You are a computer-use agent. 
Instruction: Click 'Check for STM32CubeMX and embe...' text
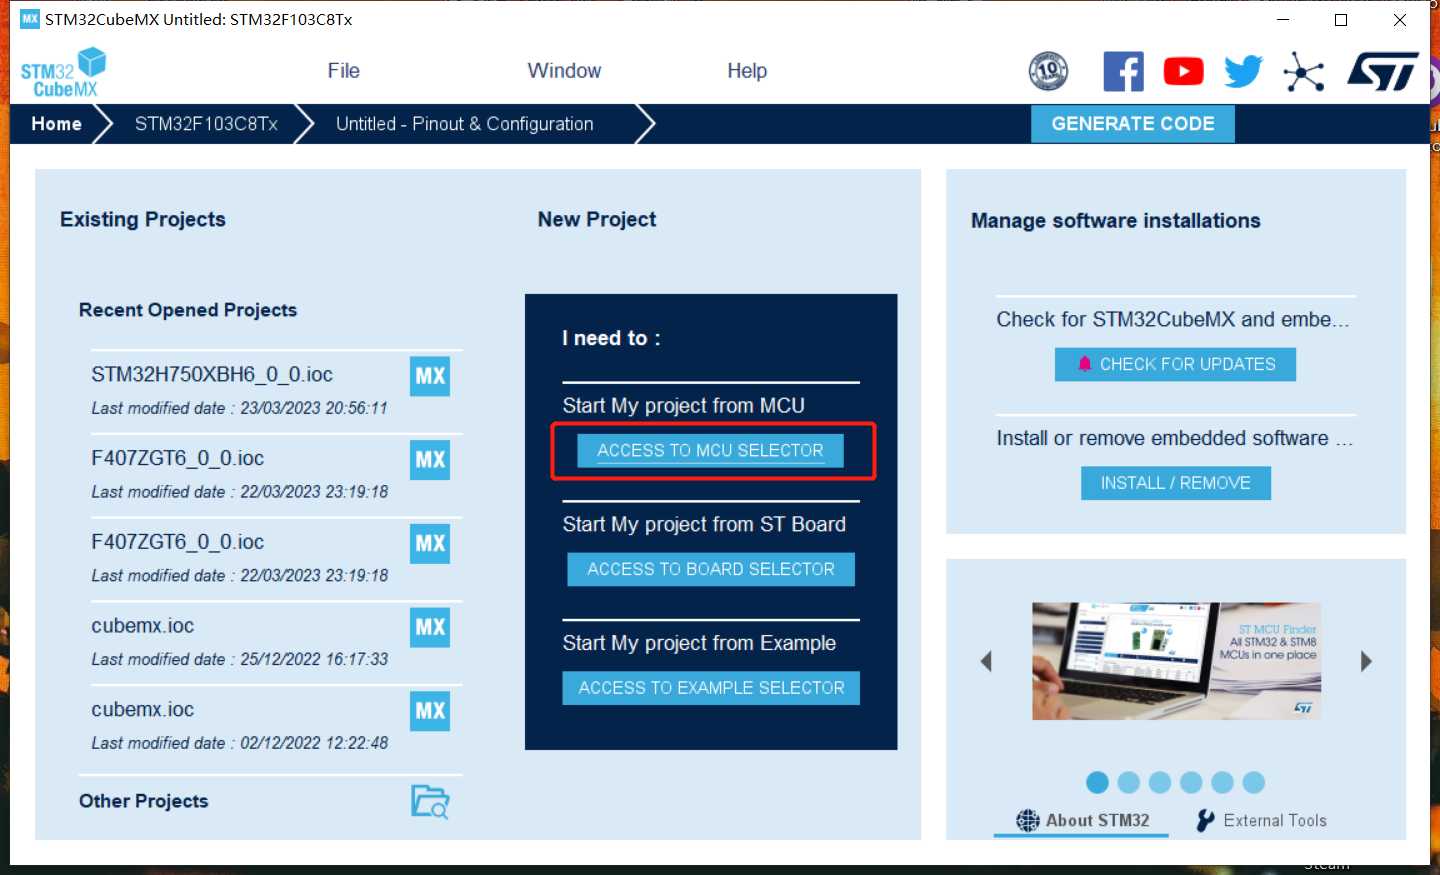pyautogui.click(x=1173, y=320)
